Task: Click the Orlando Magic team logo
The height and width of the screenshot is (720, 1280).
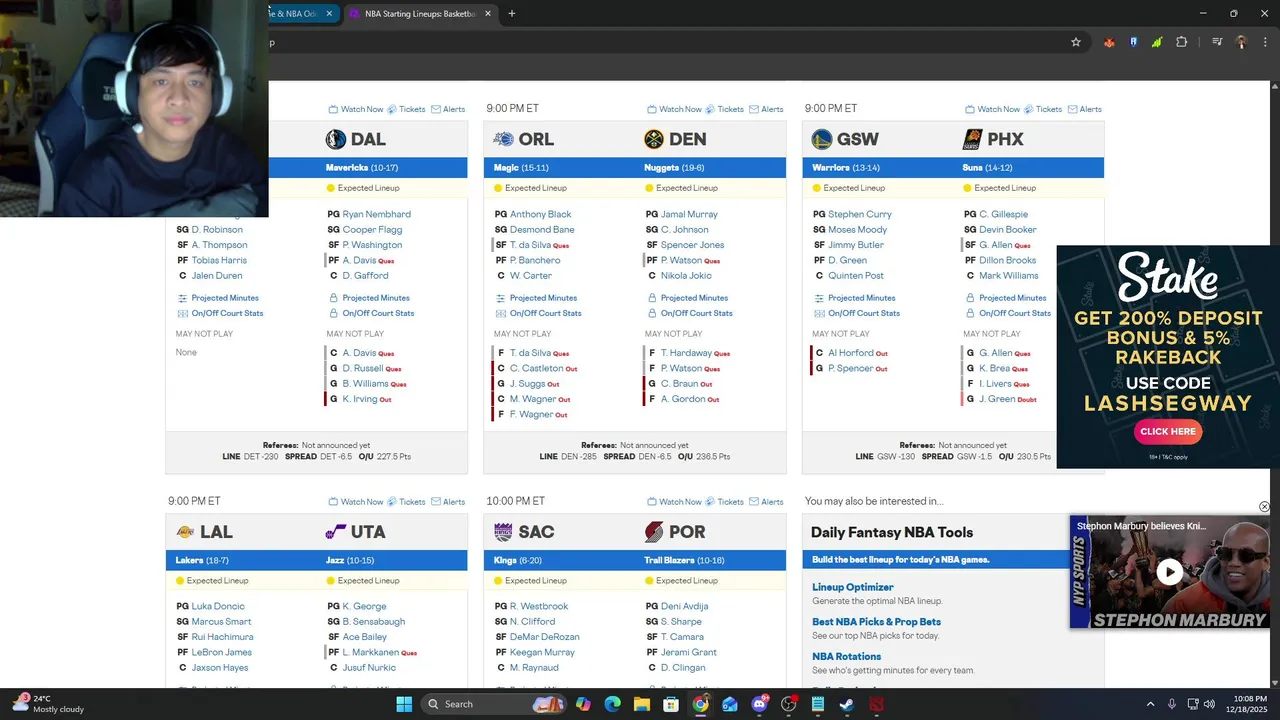Action: (x=504, y=139)
